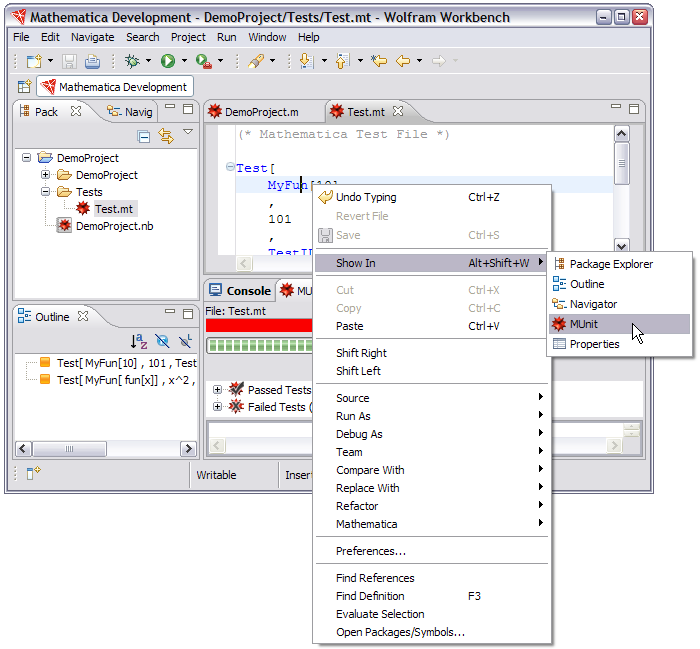Image resolution: width=700 pixels, height=649 pixels.
Task: Click the Next Annotation toolbar icon
Action: [x=307, y=61]
